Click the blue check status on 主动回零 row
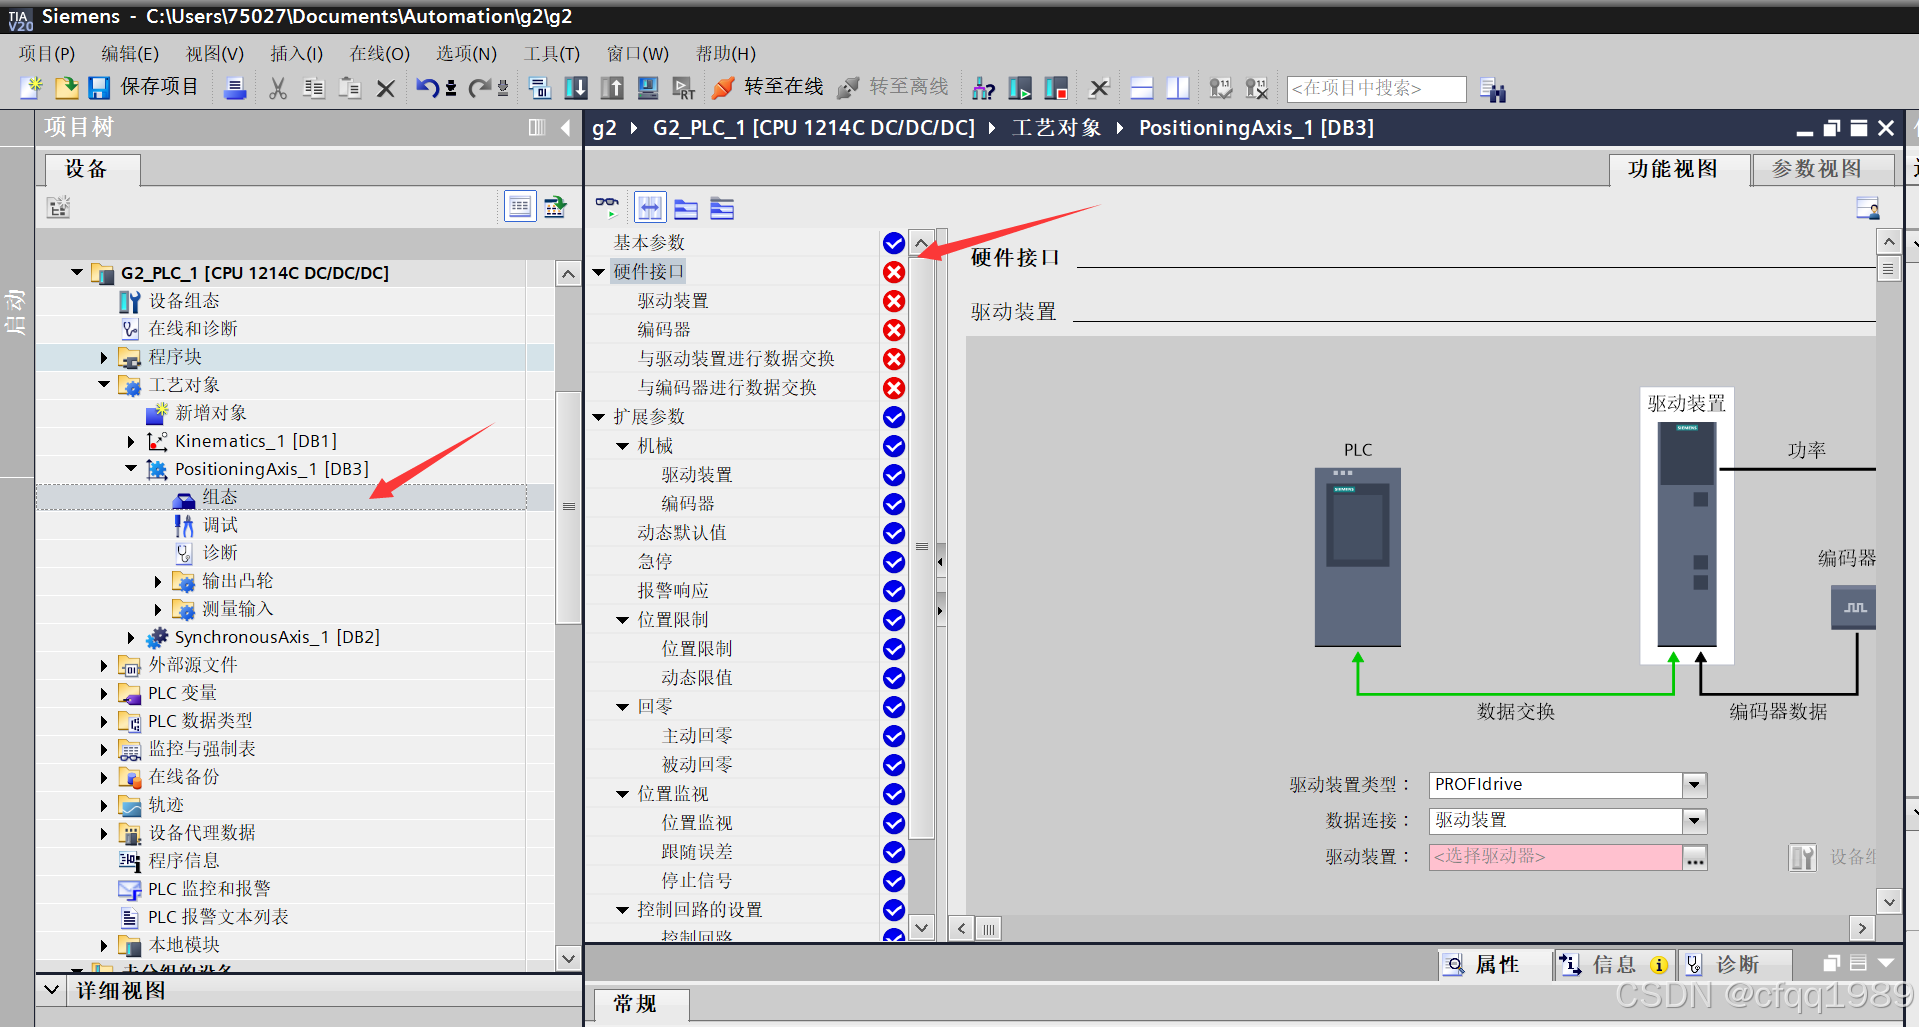 click(894, 736)
